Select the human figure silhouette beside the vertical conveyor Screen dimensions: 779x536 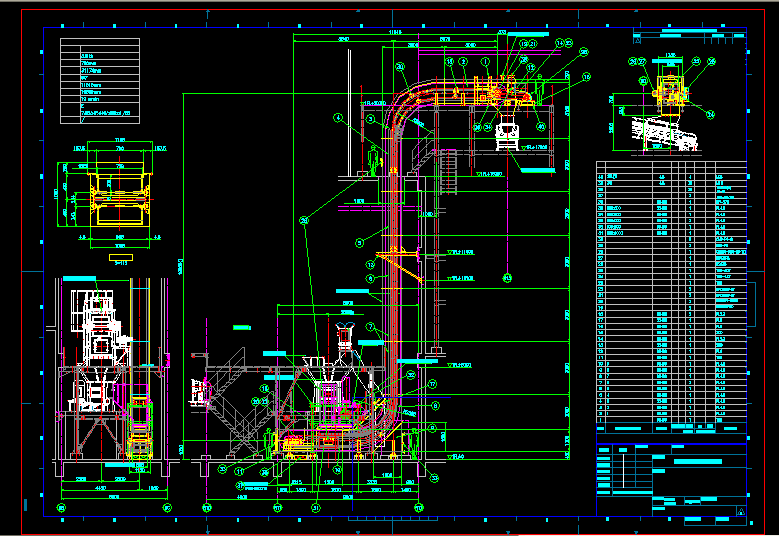click(374, 158)
